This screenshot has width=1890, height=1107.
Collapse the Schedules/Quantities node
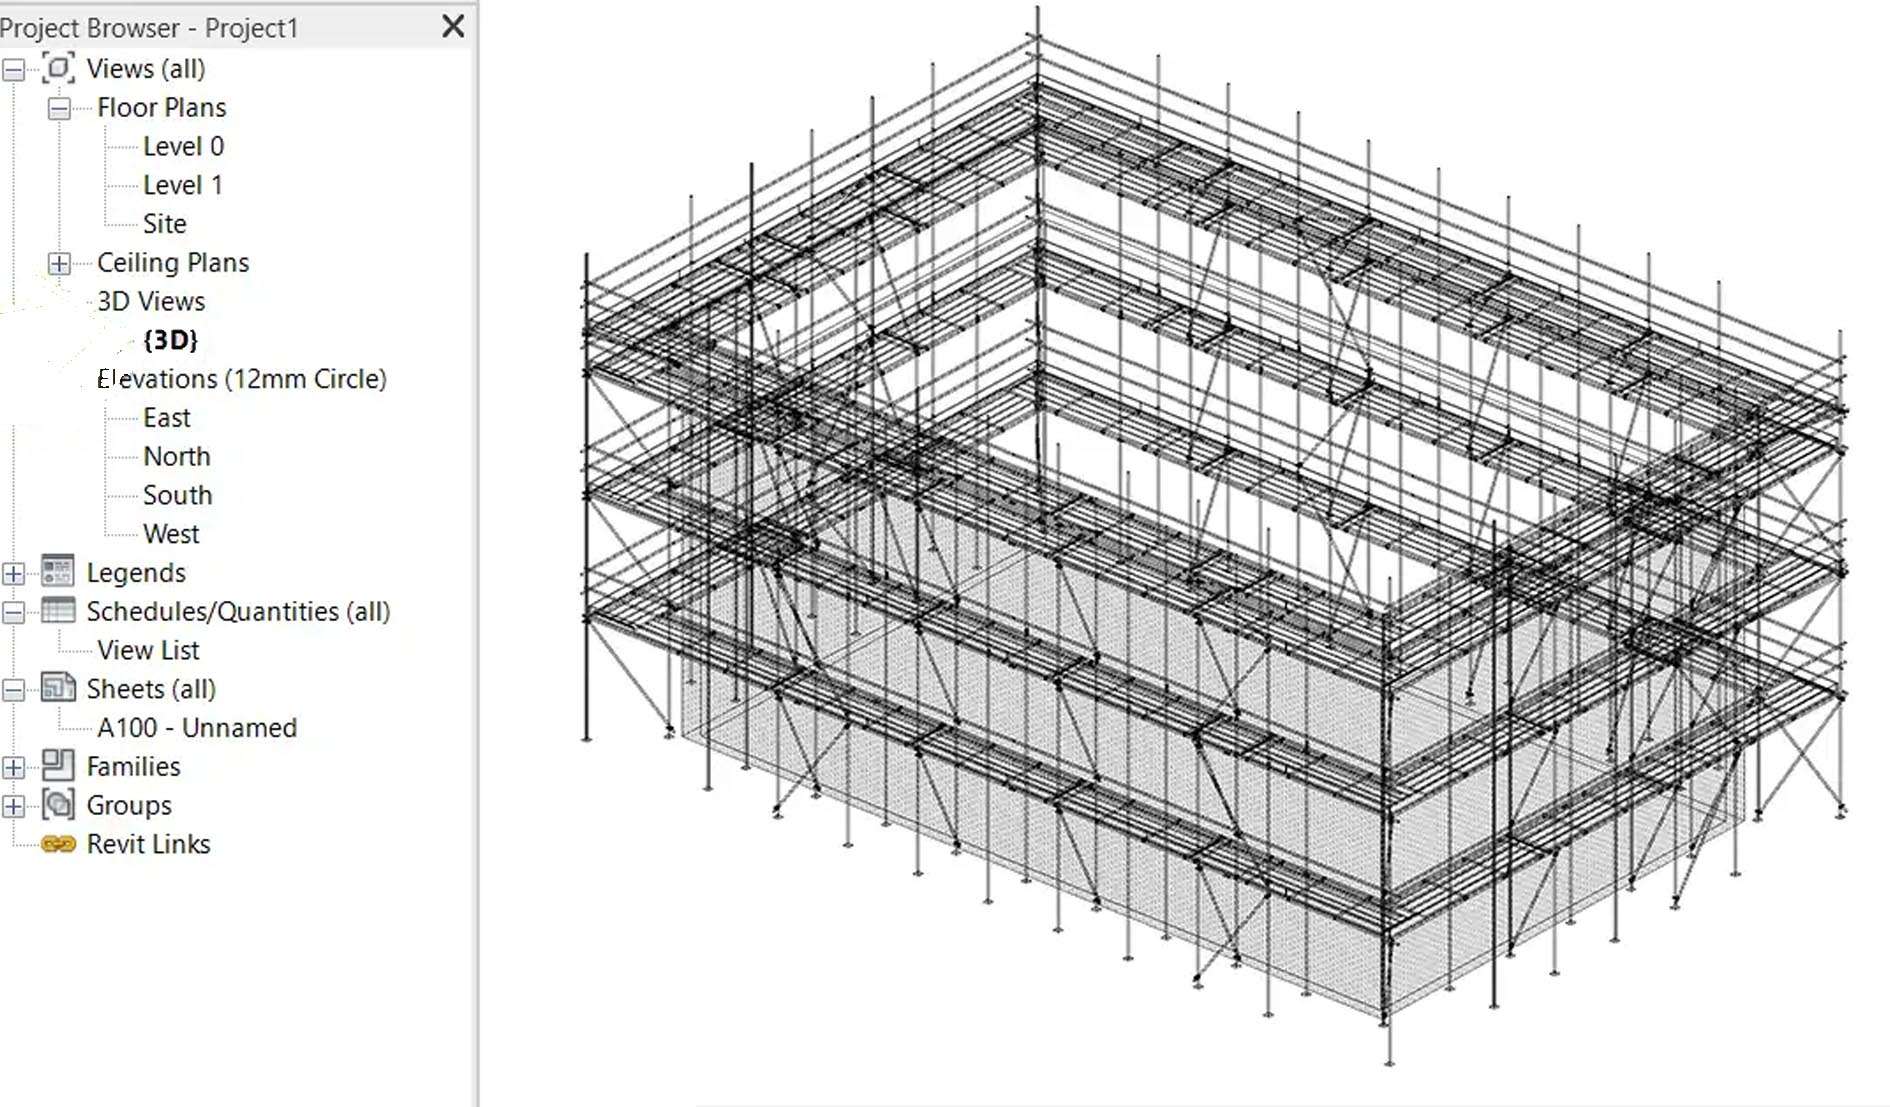click(14, 613)
